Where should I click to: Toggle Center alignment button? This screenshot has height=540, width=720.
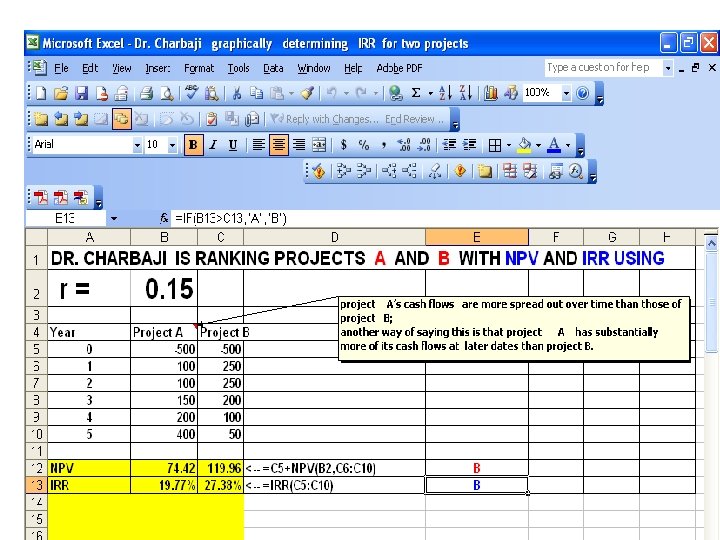pyautogui.click(x=279, y=145)
